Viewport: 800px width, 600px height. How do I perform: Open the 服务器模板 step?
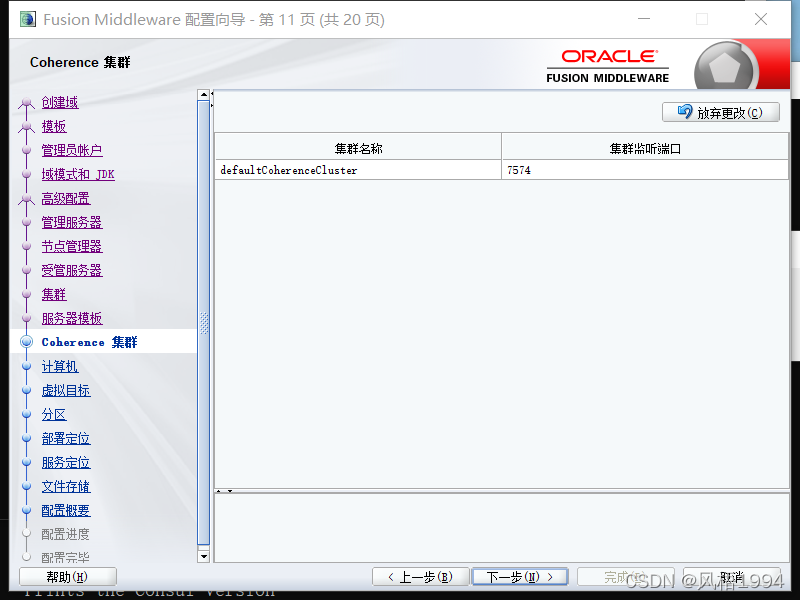(72, 318)
